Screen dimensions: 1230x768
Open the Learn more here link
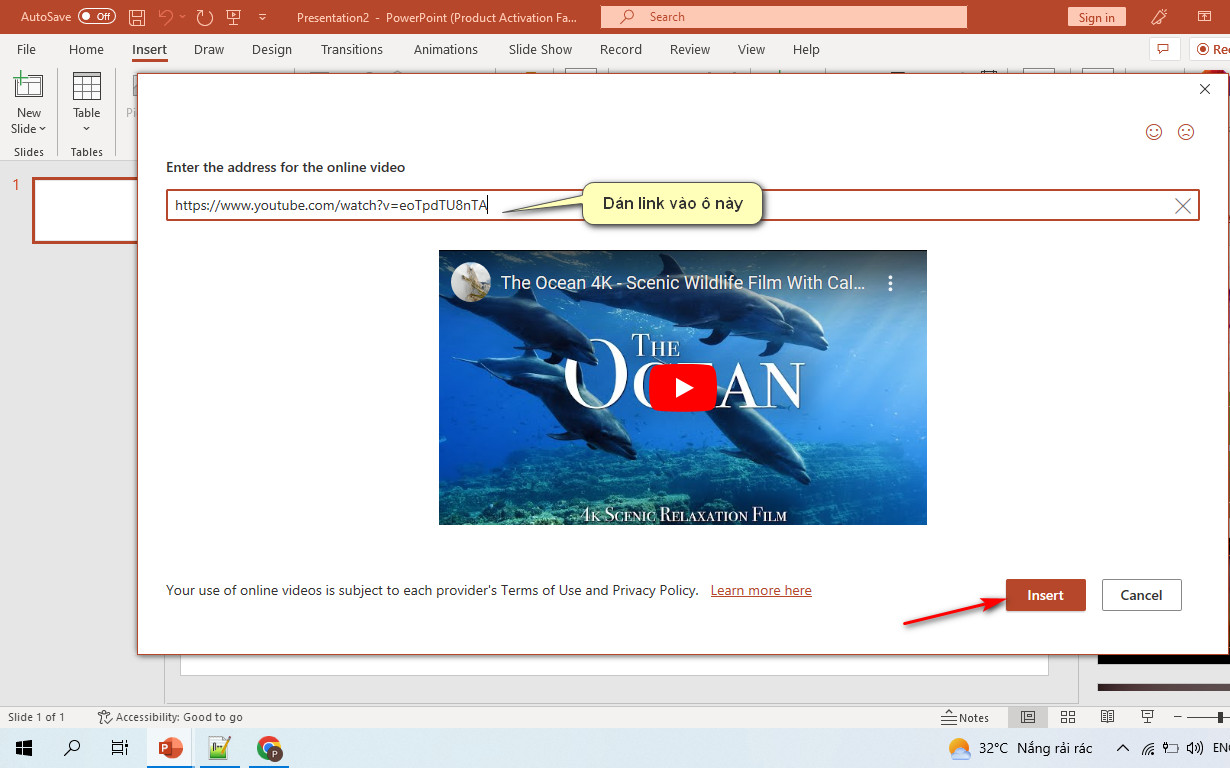coord(761,591)
